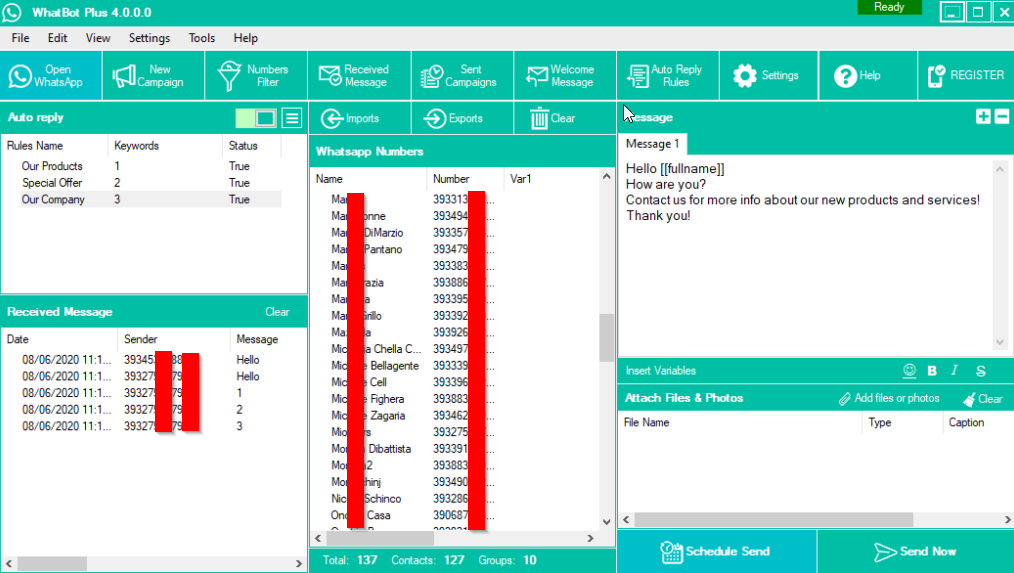
Task: Click the REGISTER toolbar button
Action: (x=966, y=76)
